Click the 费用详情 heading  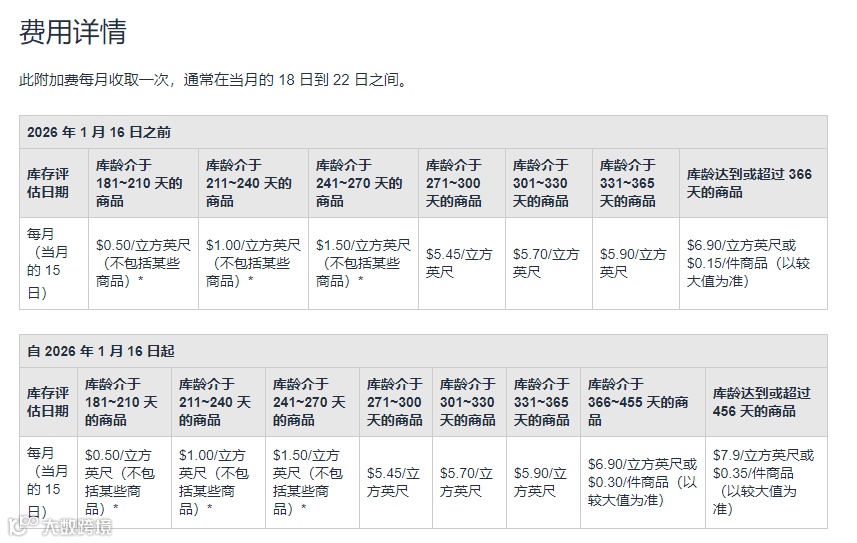73,32
